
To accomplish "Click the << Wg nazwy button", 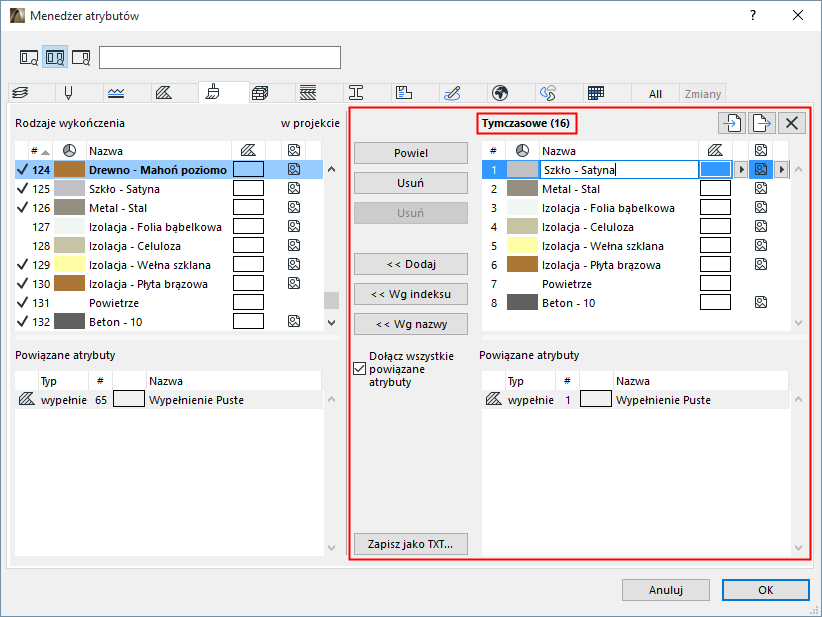I will [x=411, y=324].
